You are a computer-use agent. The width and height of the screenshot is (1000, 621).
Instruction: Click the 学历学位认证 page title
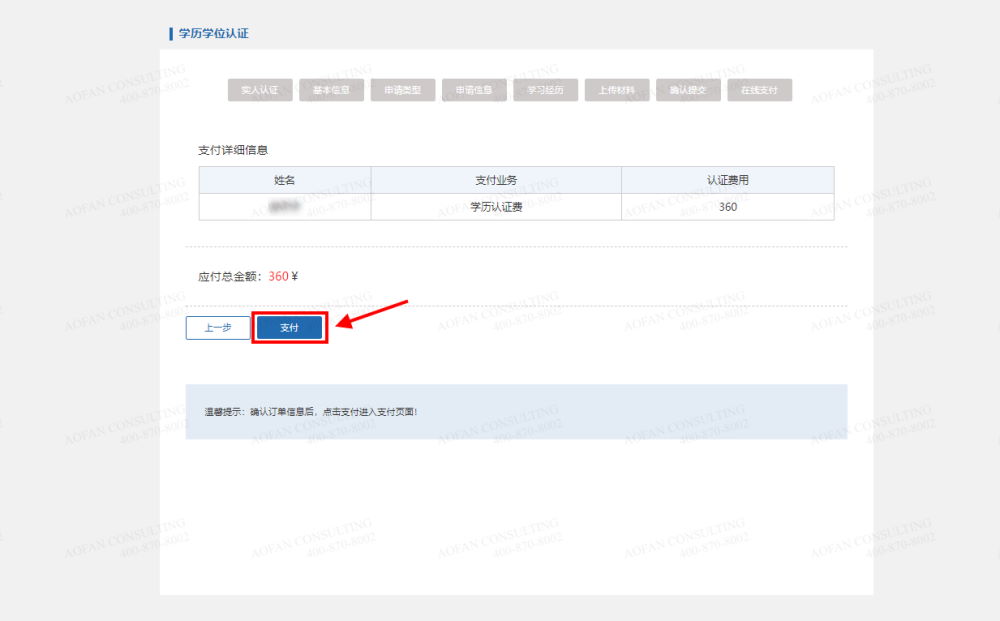[213, 33]
